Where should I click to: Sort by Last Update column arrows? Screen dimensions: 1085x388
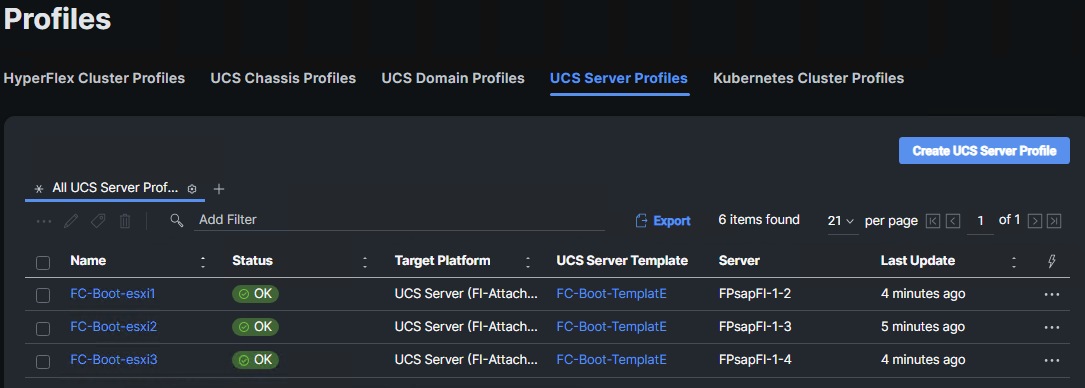coord(1014,261)
